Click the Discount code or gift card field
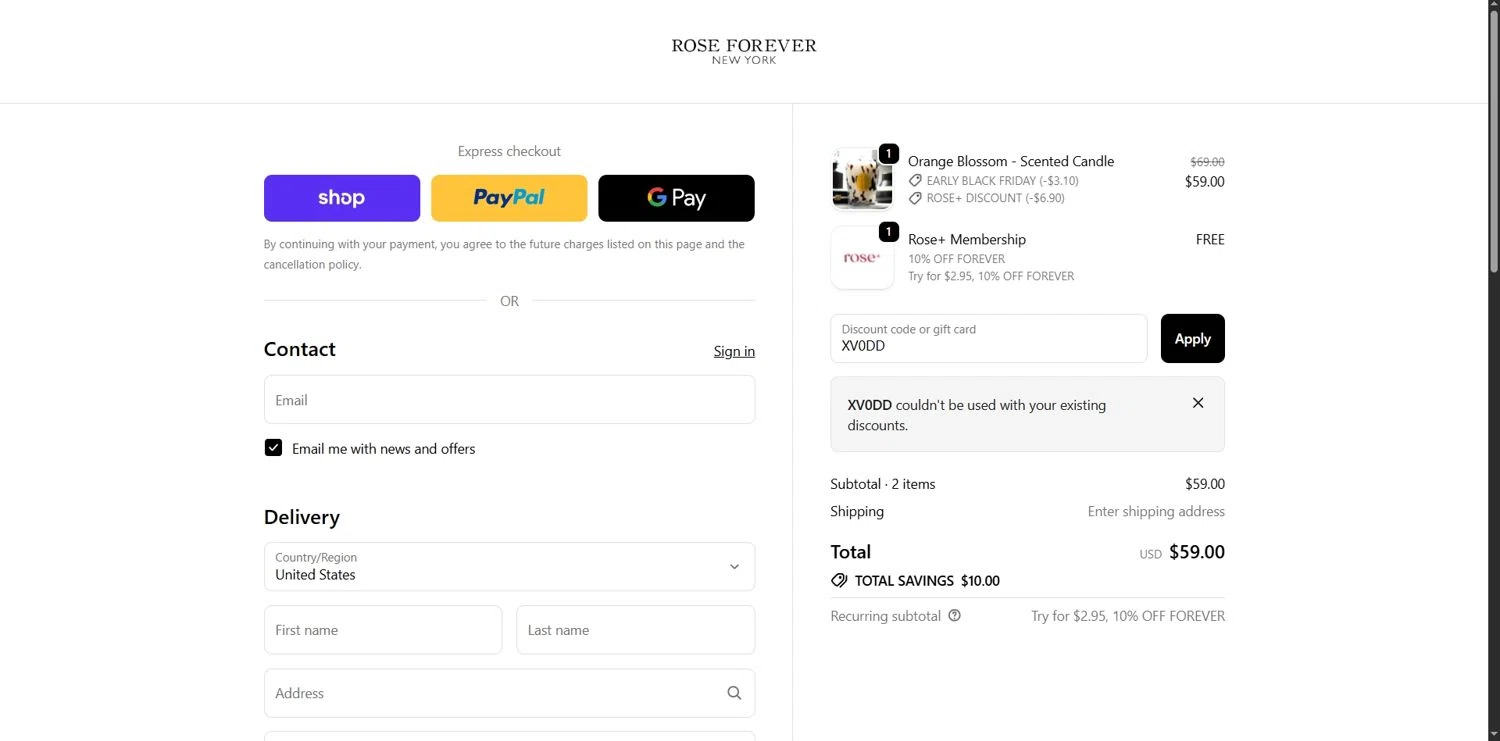The width and height of the screenshot is (1500, 741). (x=989, y=338)
